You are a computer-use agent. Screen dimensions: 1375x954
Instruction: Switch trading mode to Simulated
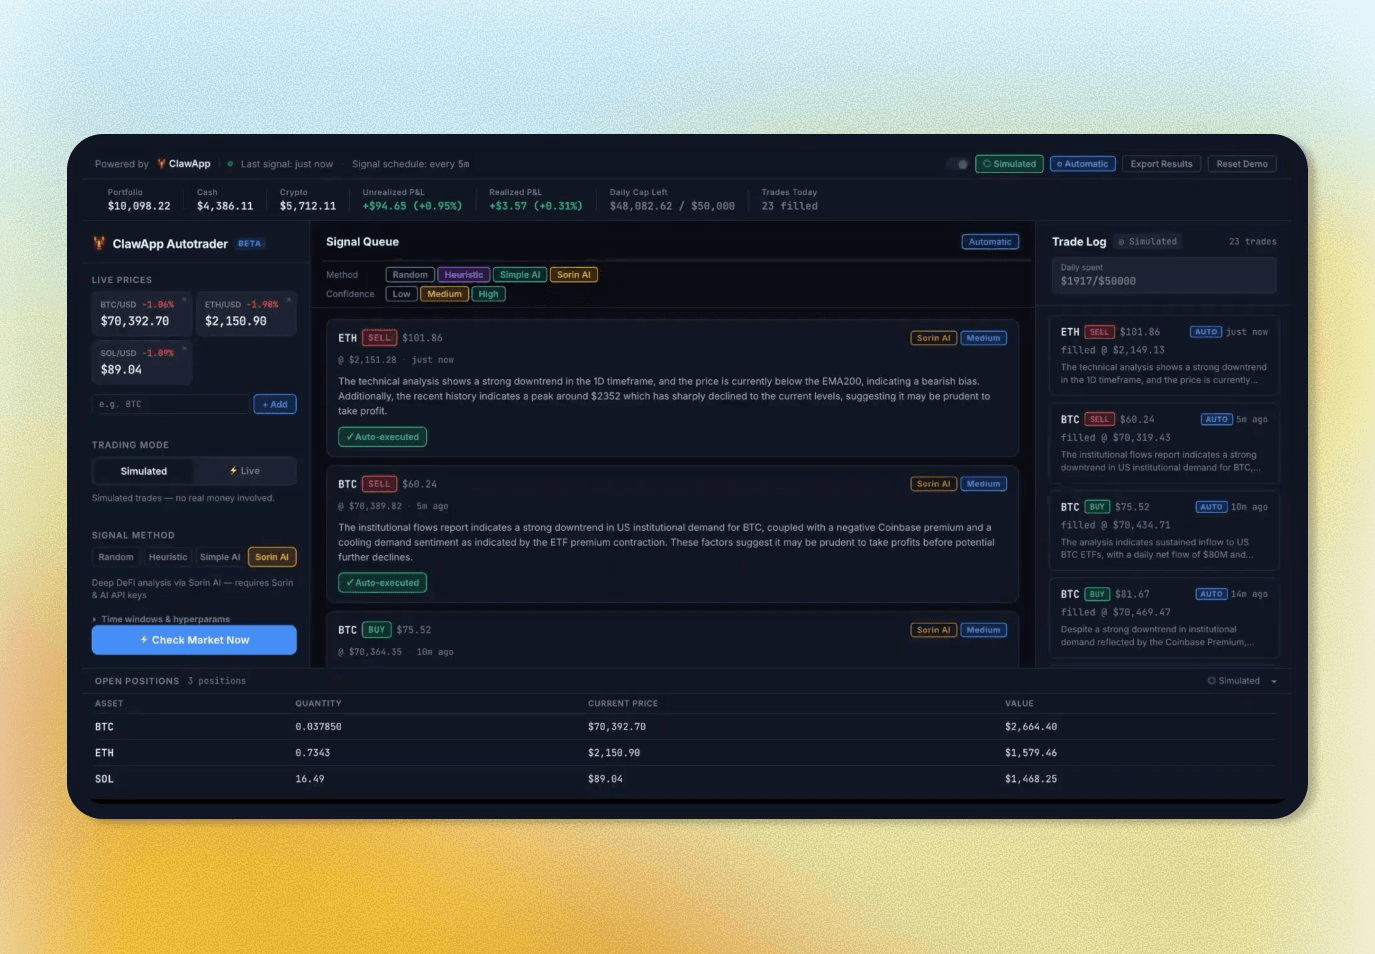144,471
